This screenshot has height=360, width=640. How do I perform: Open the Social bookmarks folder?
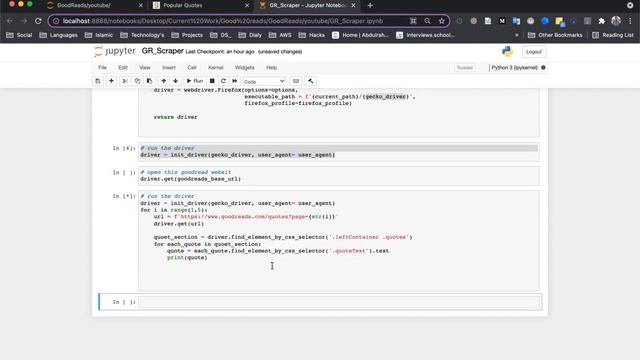tap(19, 35)
